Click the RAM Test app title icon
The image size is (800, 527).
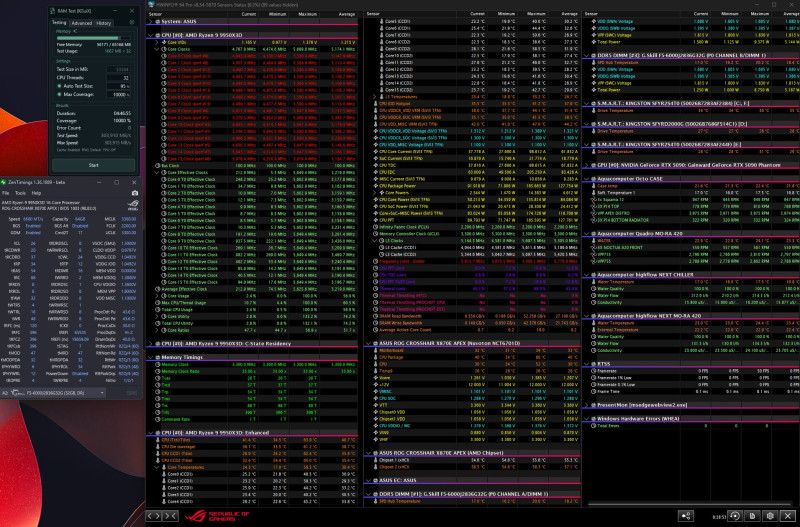click(53, 11)
